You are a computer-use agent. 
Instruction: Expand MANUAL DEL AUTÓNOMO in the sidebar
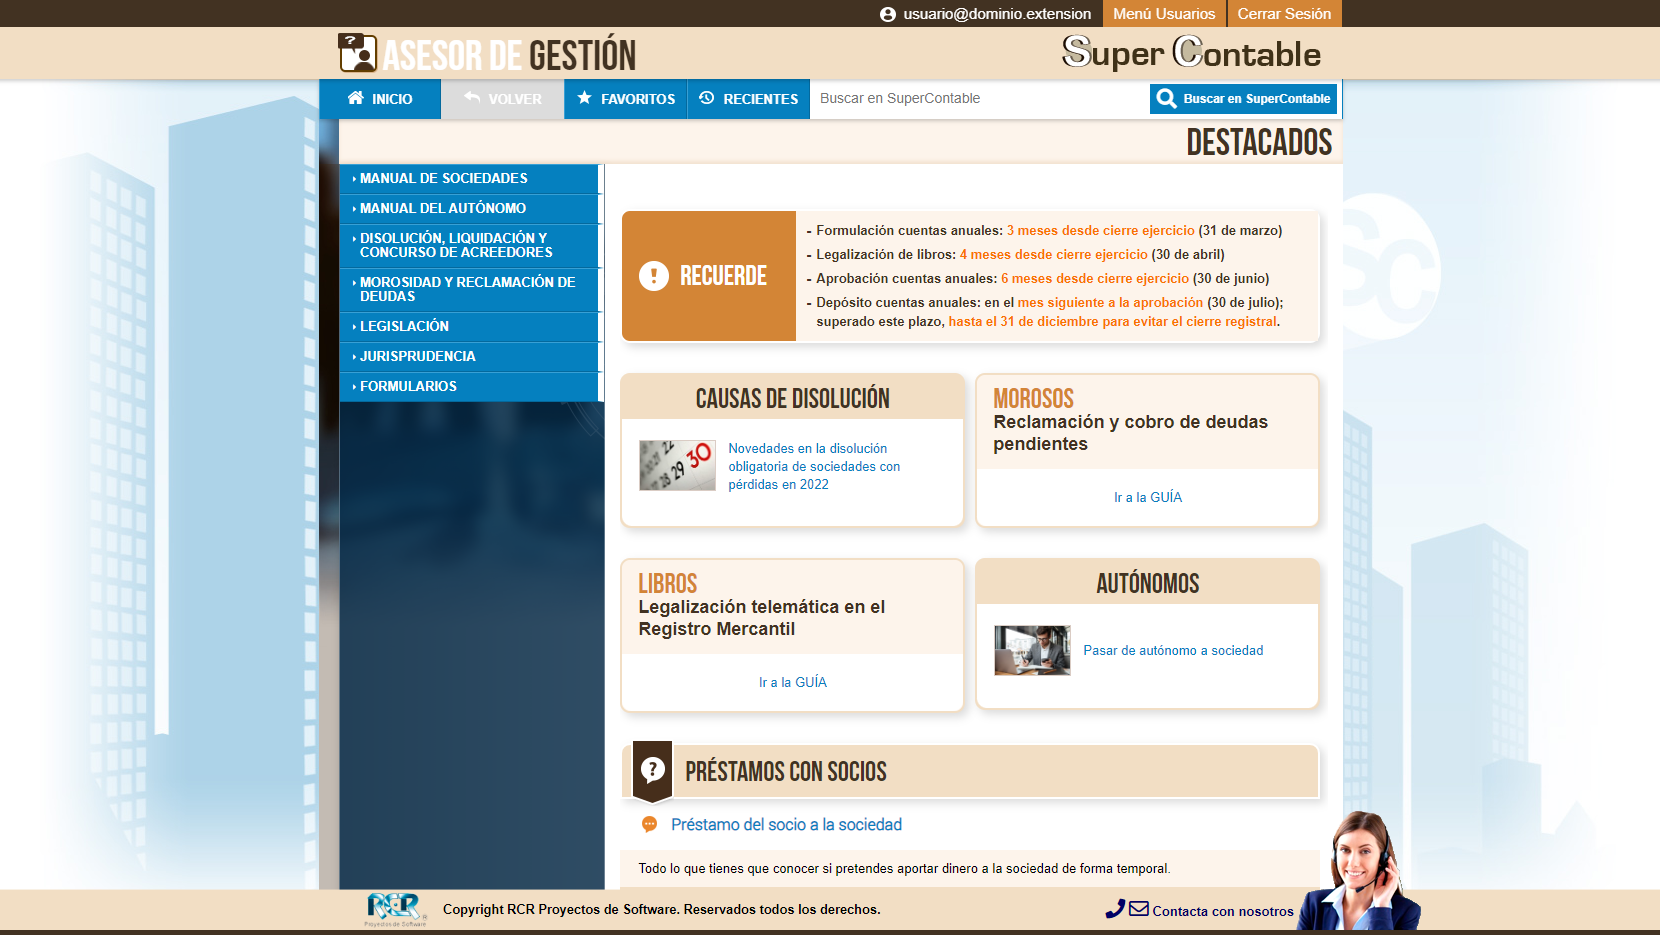pyautogui.click(x=470, y=209)
